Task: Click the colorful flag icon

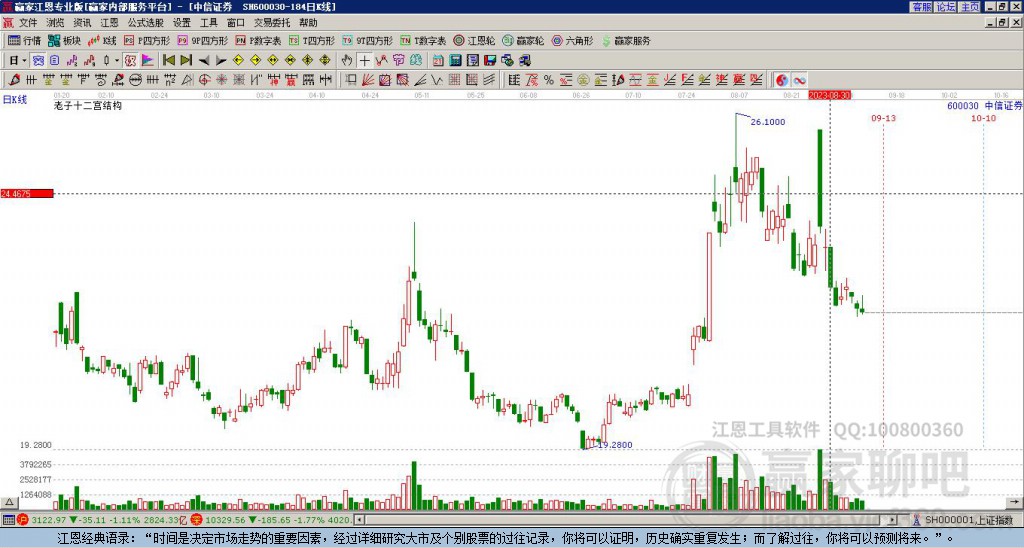Action: tap(148, 61)
